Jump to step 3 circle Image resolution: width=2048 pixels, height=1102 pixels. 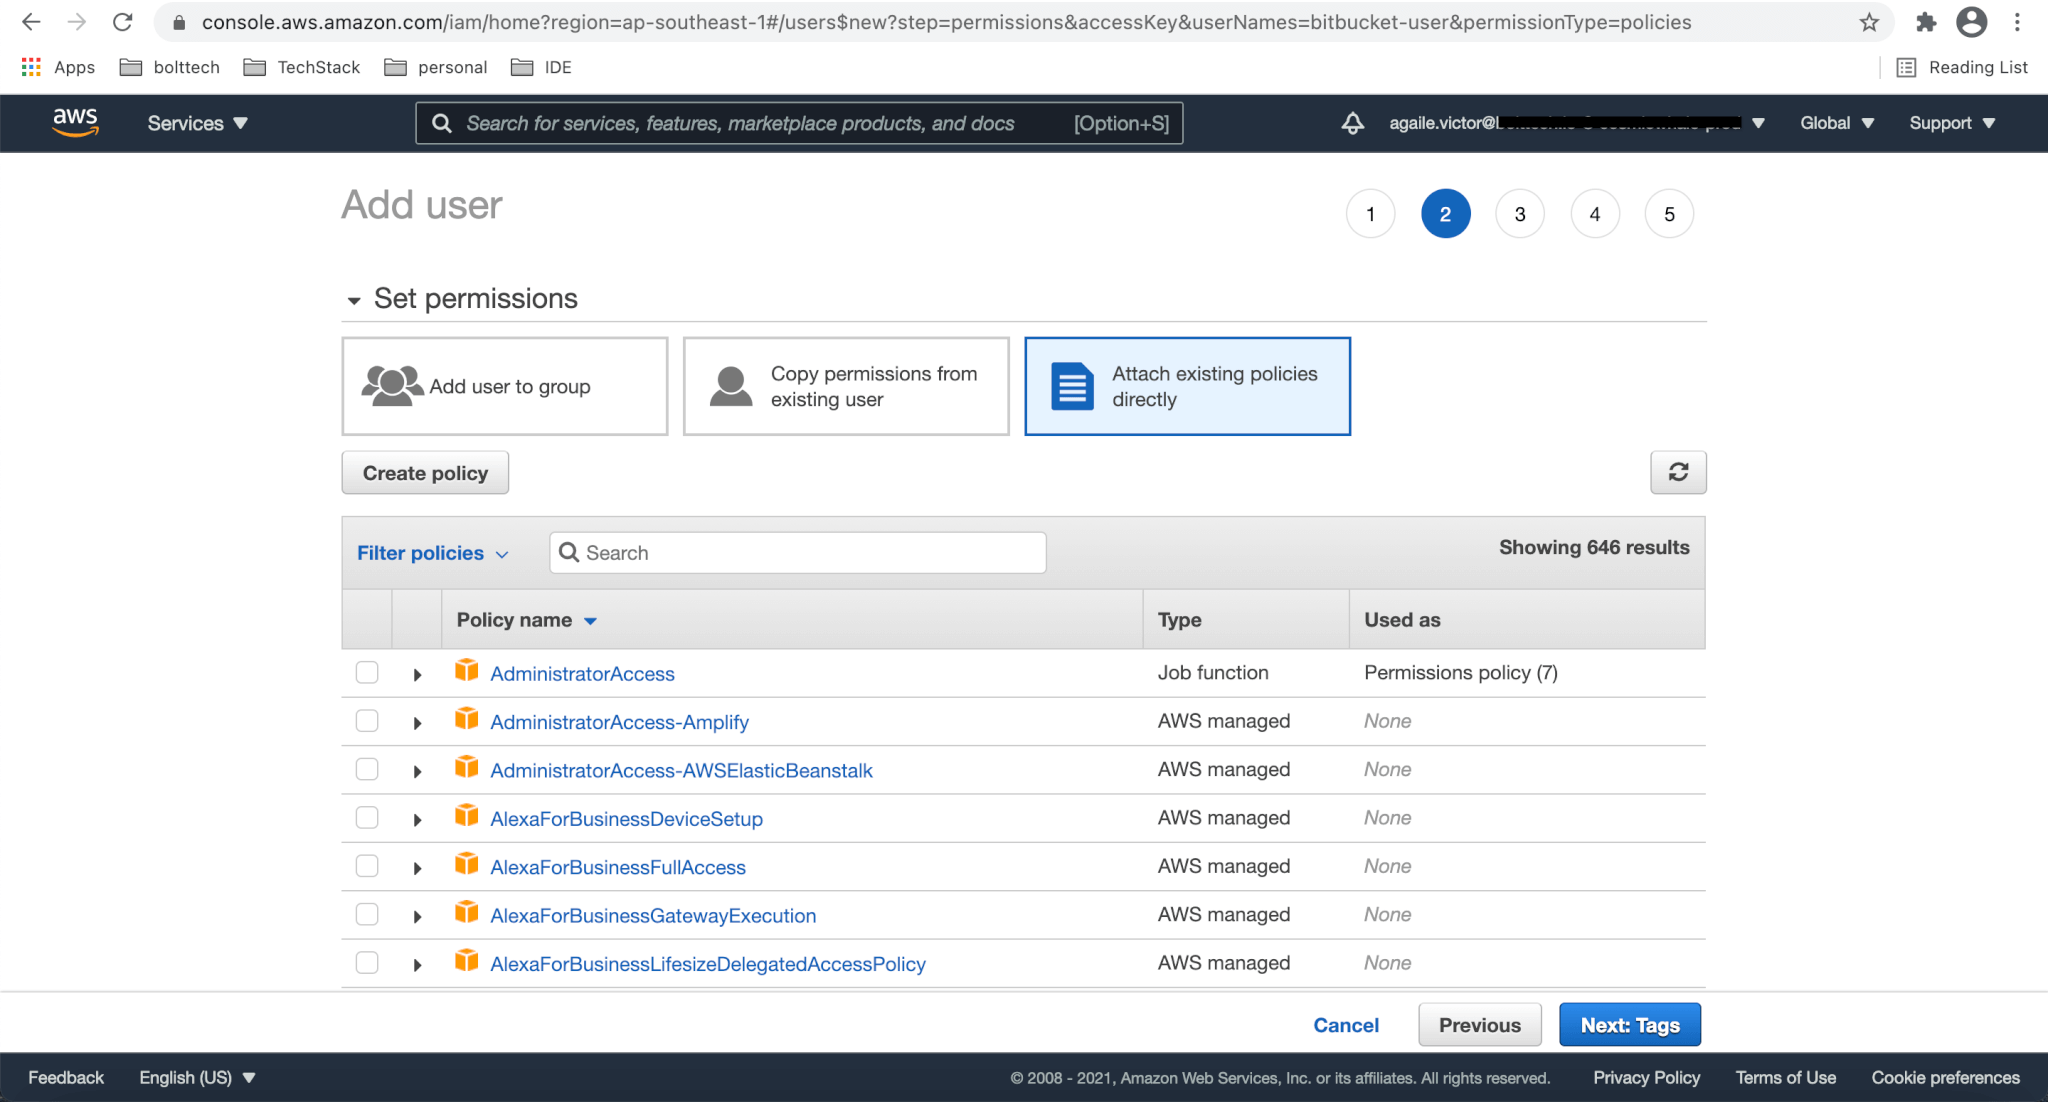(x=1519, y=214)
